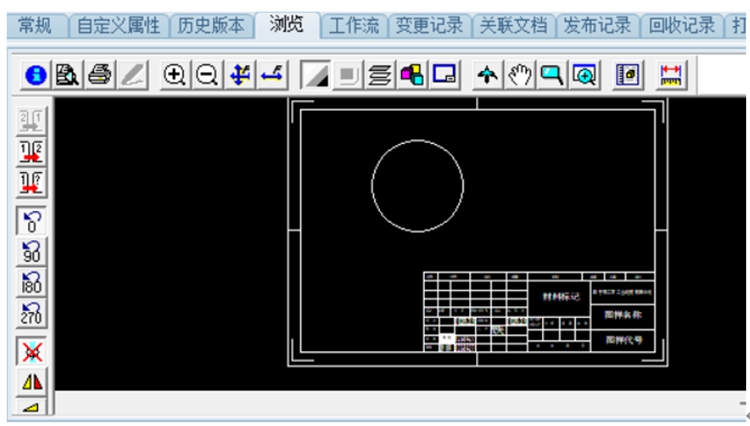Click the red-yellow mirror flip icon

(32, 382)
